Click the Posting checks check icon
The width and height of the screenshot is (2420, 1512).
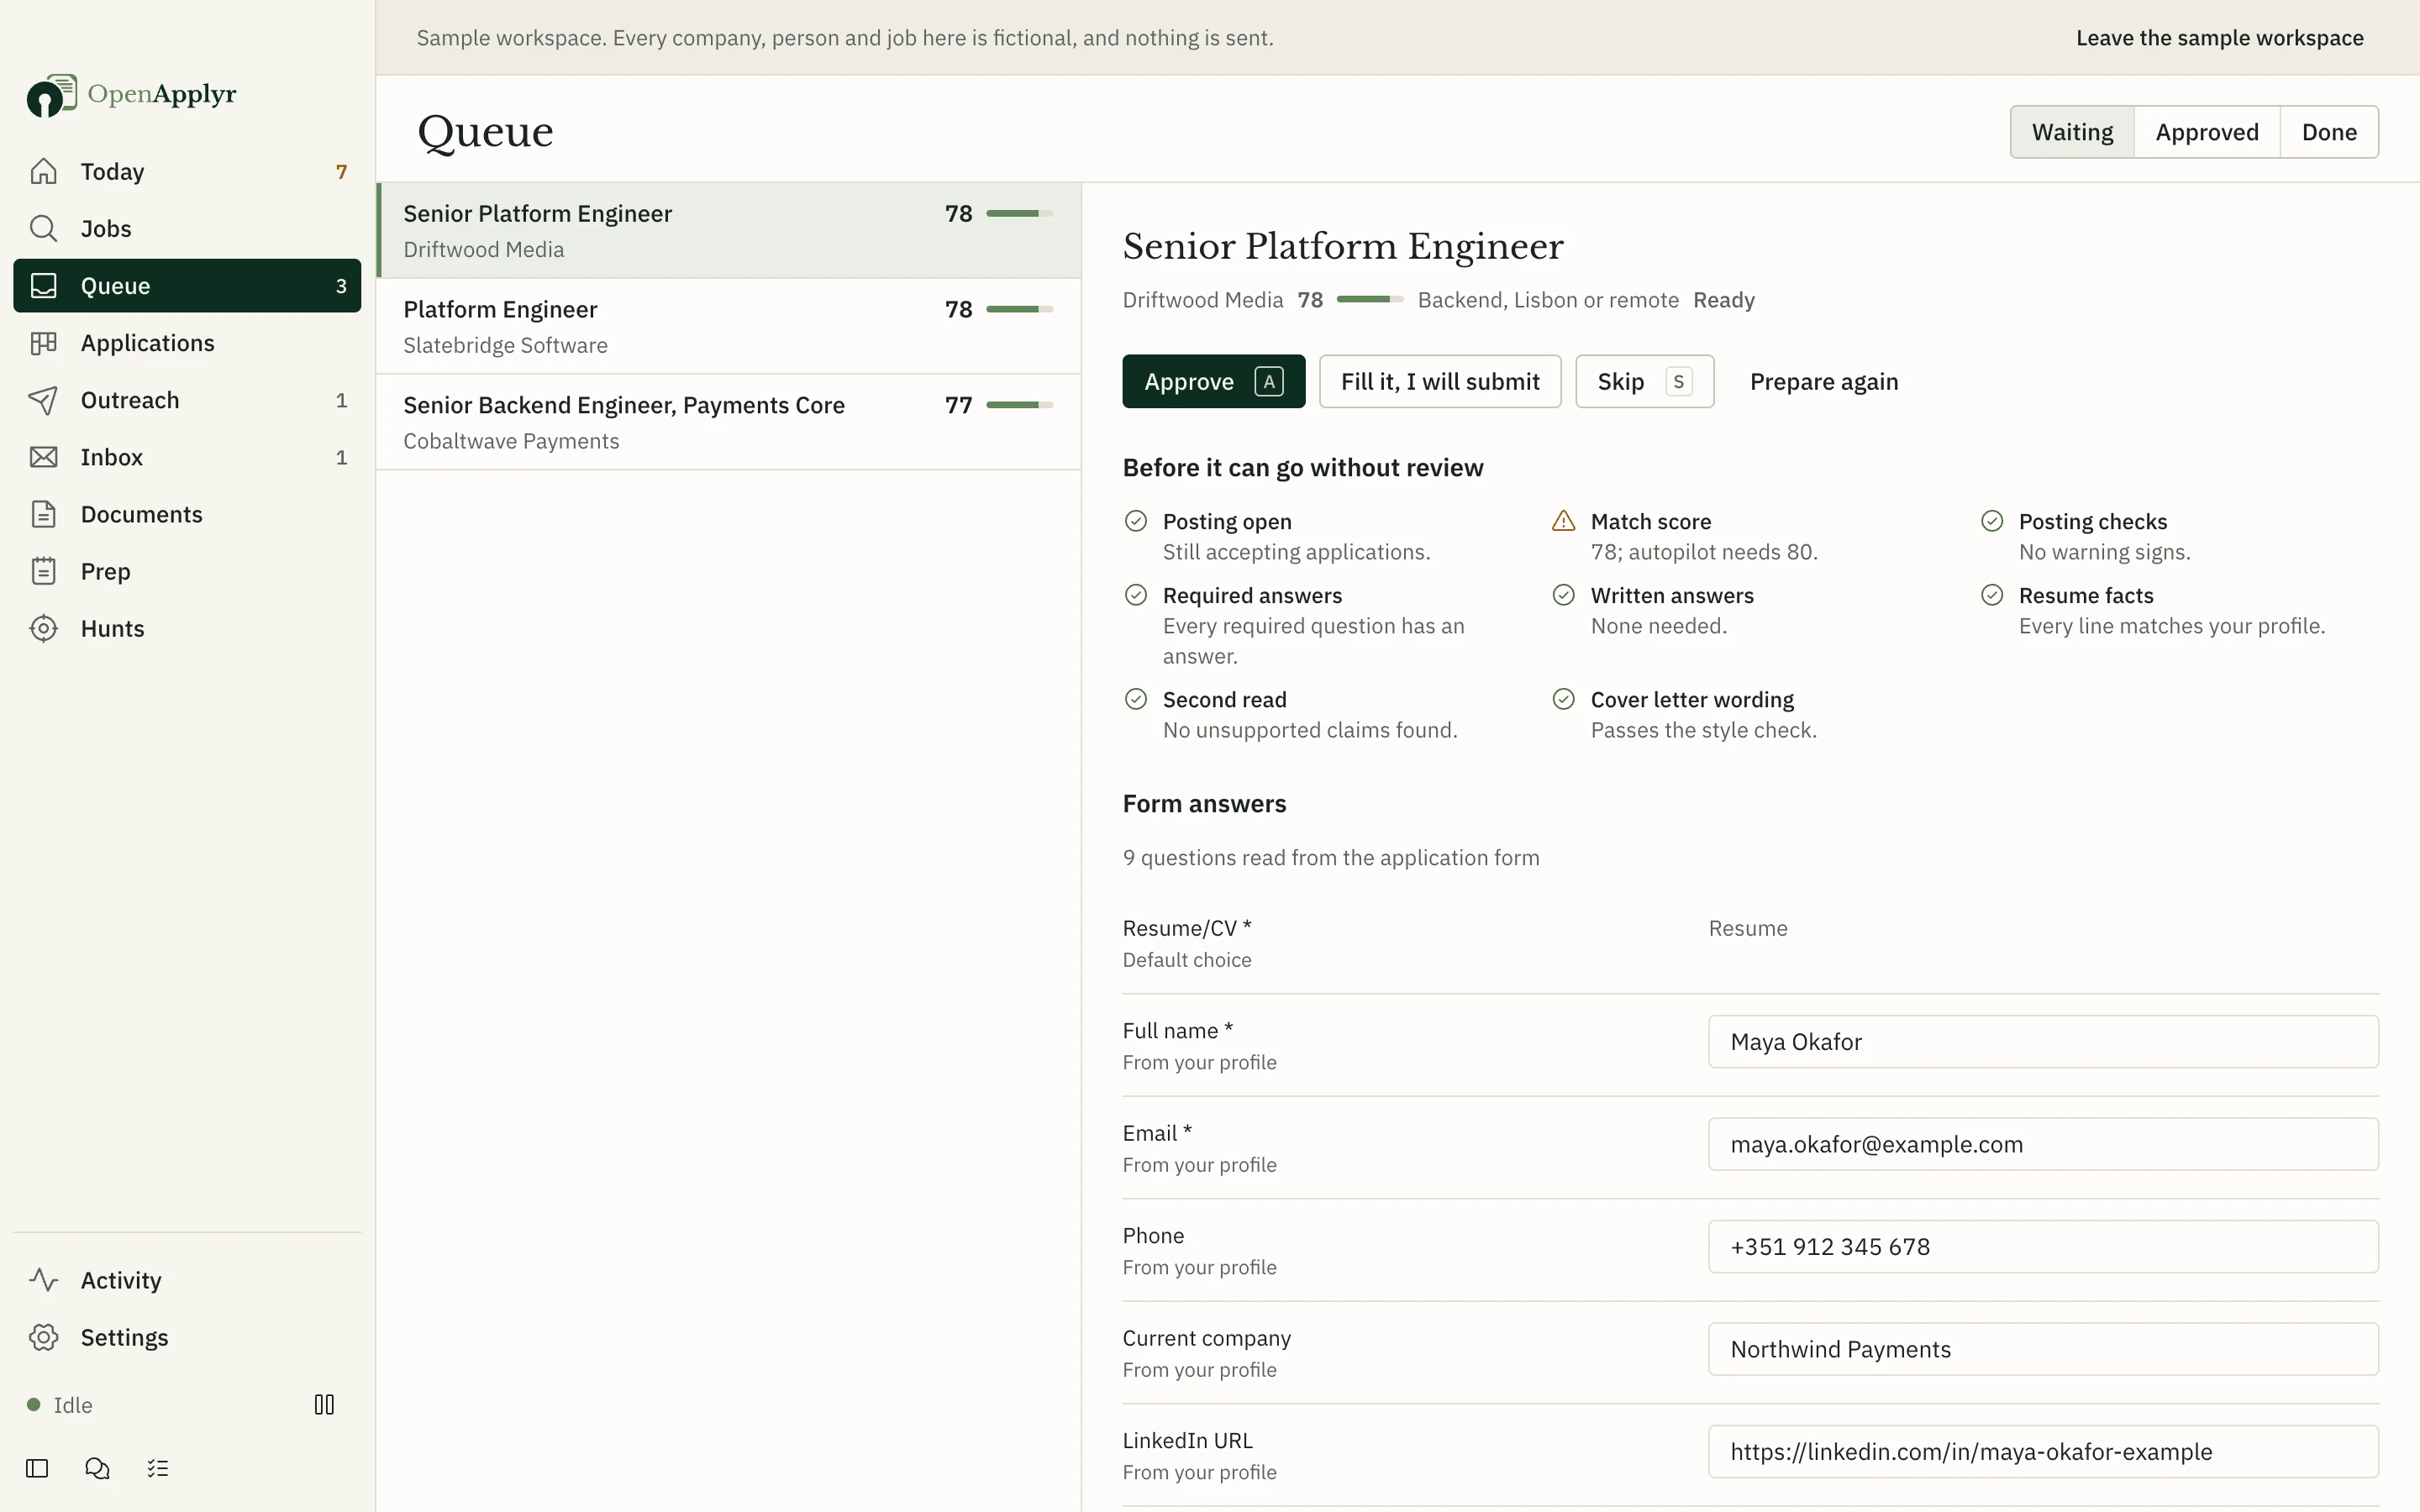[1992, 521]
